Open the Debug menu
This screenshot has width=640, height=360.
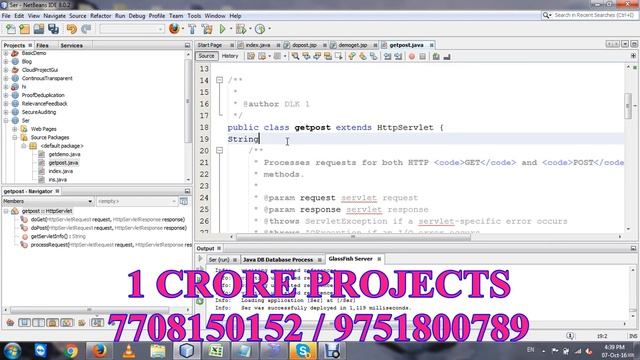[137, 16]
